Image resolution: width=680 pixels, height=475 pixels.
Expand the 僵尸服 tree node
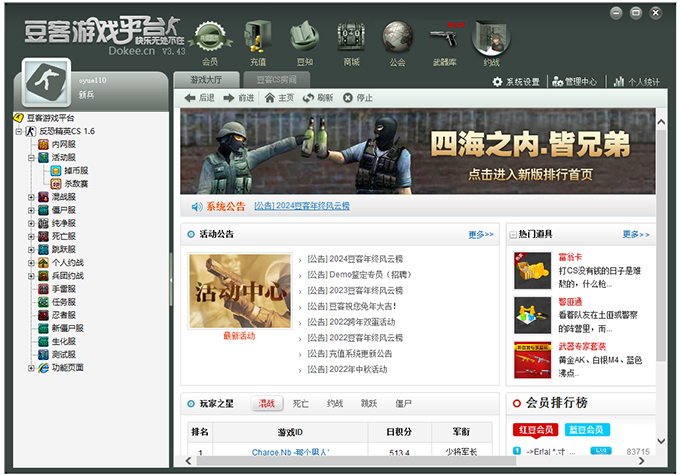tap(31, 210)
